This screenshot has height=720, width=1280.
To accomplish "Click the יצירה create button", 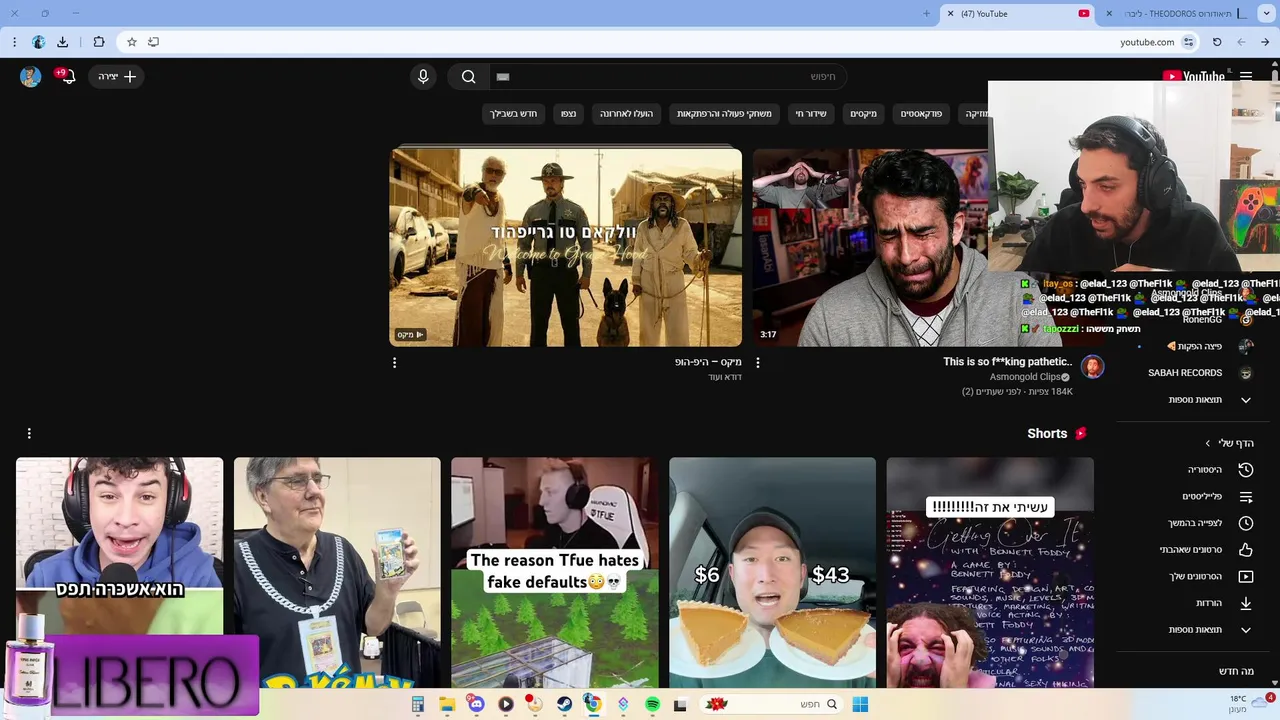I will tap(116, 76).
